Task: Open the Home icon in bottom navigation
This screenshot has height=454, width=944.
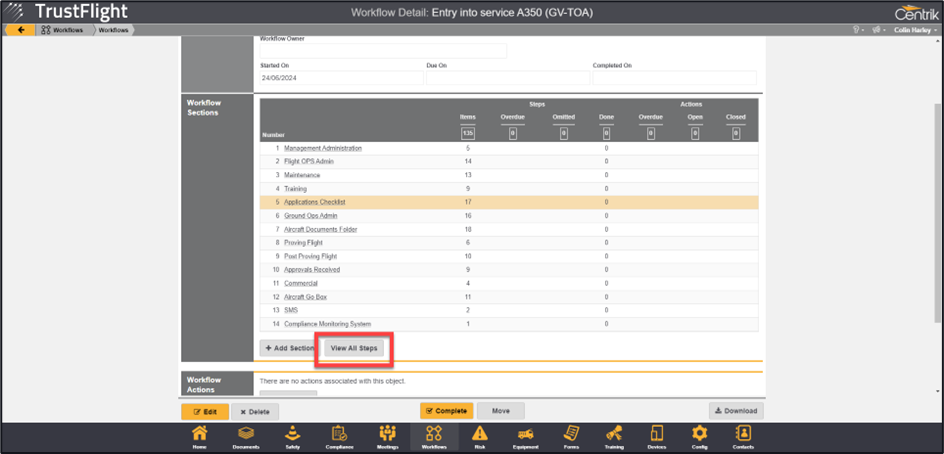Action: (x=200, y=436)
